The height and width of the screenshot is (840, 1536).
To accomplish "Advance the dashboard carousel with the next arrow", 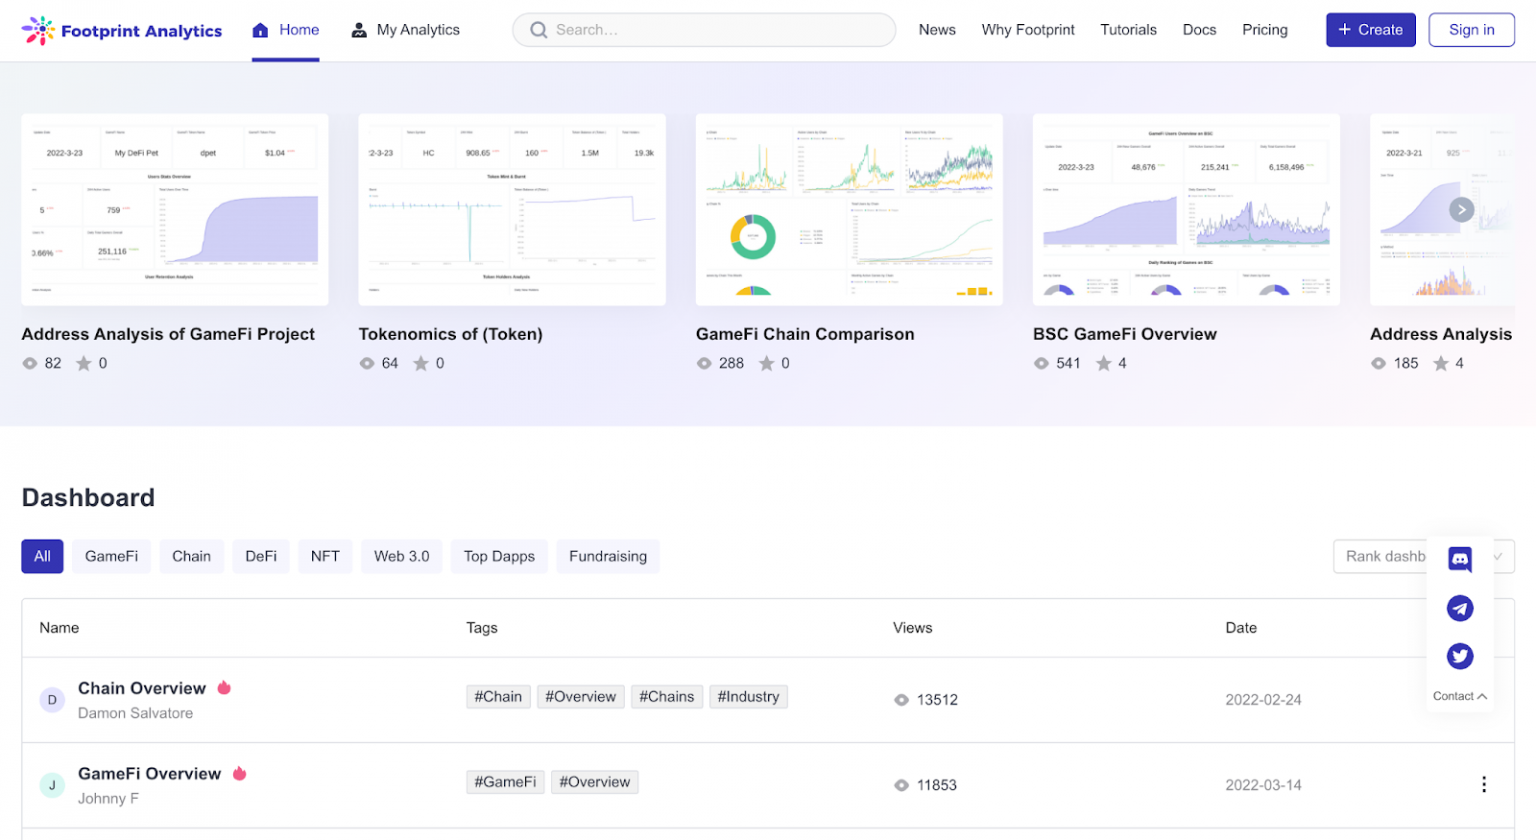I will [1460, 210].
